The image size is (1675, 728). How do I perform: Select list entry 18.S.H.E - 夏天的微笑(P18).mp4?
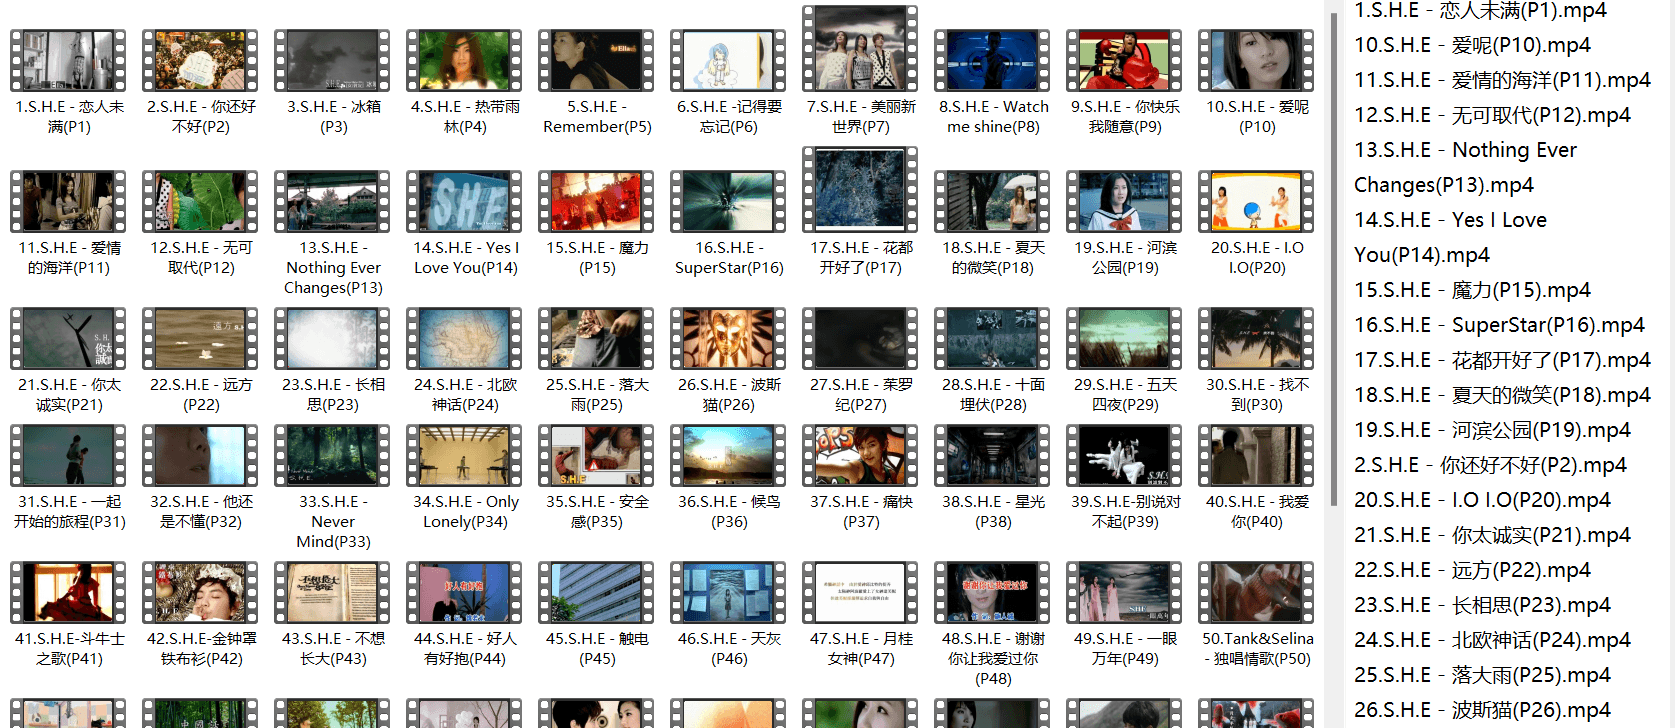click(x=1502, y=395)
